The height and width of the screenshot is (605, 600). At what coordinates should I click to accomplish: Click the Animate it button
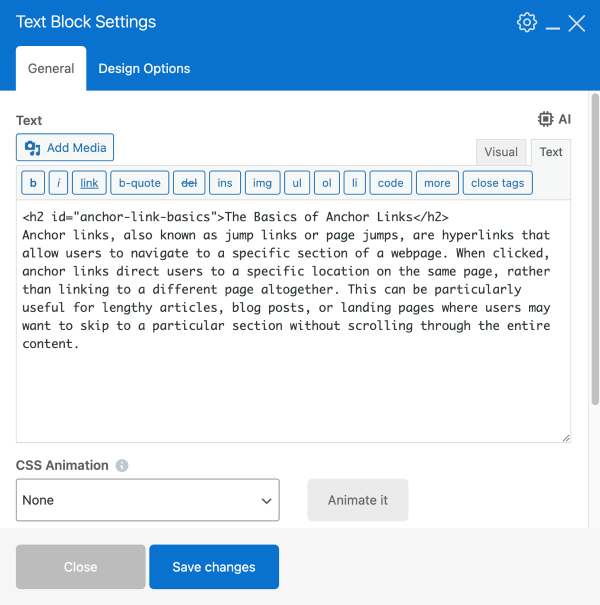point(357,500)
